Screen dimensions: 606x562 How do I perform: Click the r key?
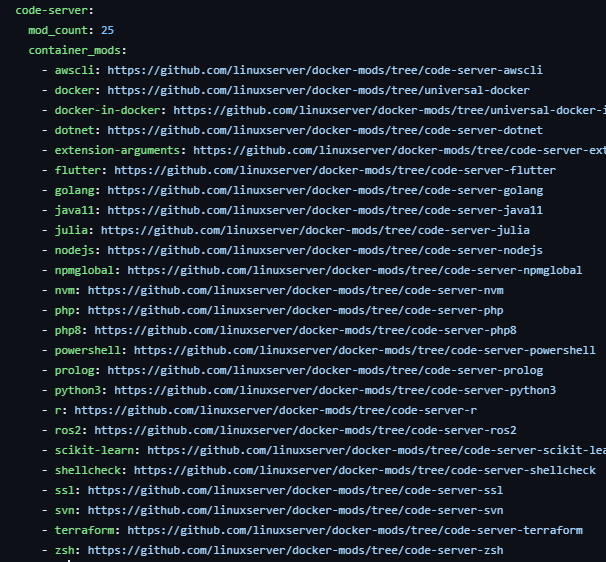click(x=58, y=410)
